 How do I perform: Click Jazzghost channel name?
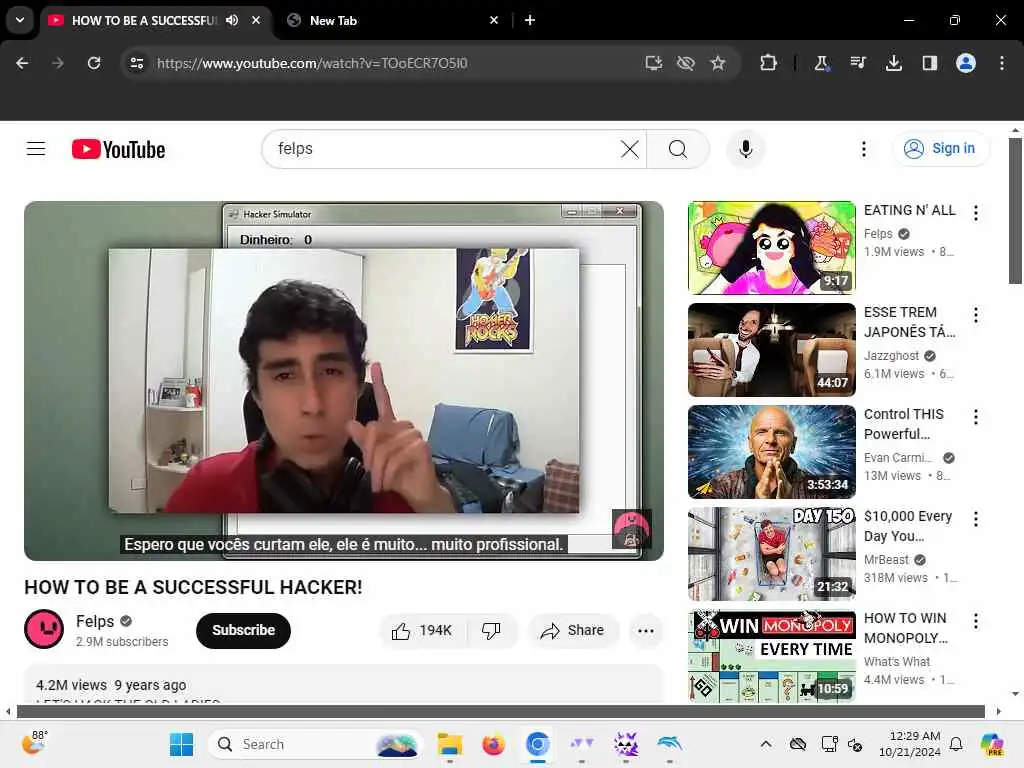891,356
